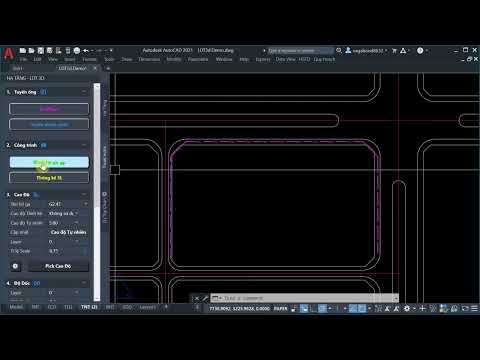This screenshot has height=360, width=480.
Task: Click the Open file folder icon
Action: coord(32,51)
